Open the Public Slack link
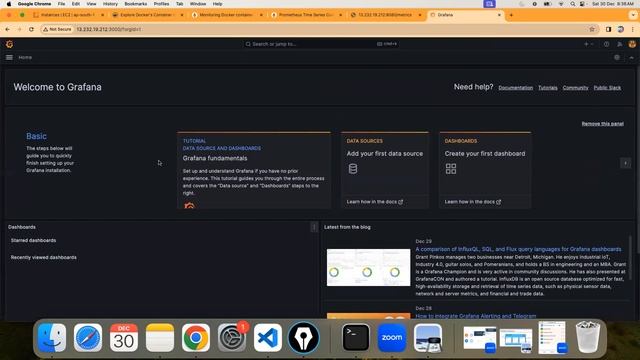The image size is (640, 360). pyautogui.click(x=607, y=88)
